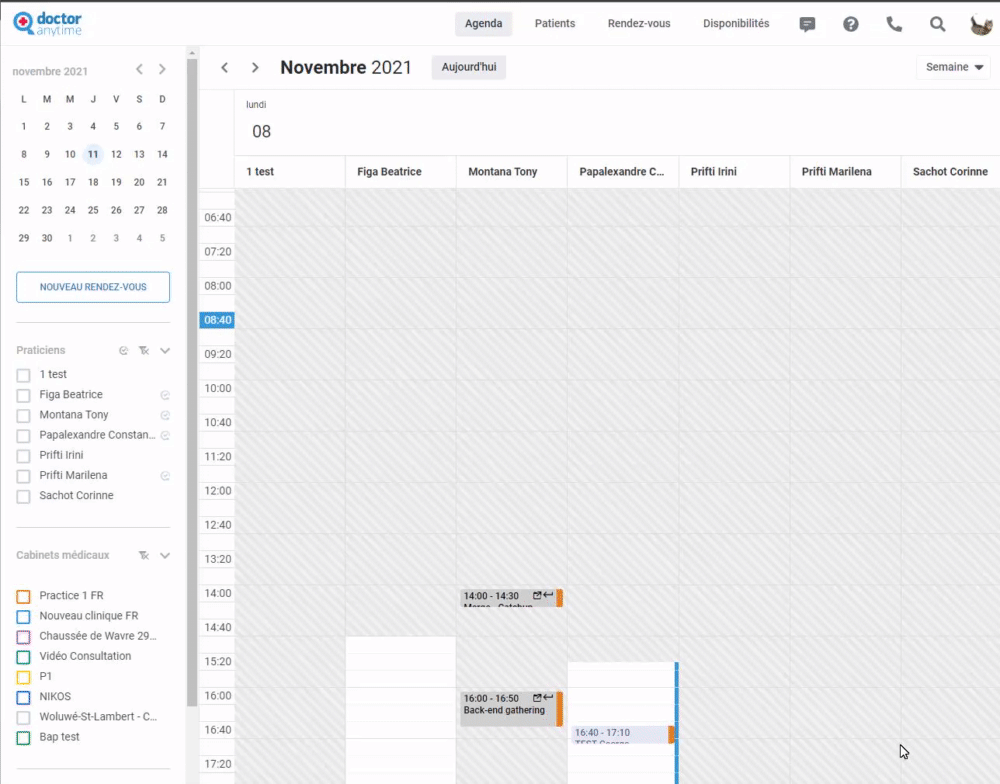Toggle the Vidéo Consultation checkbox
Viewport: 1000px width, 784px height.
click(24, 657)
